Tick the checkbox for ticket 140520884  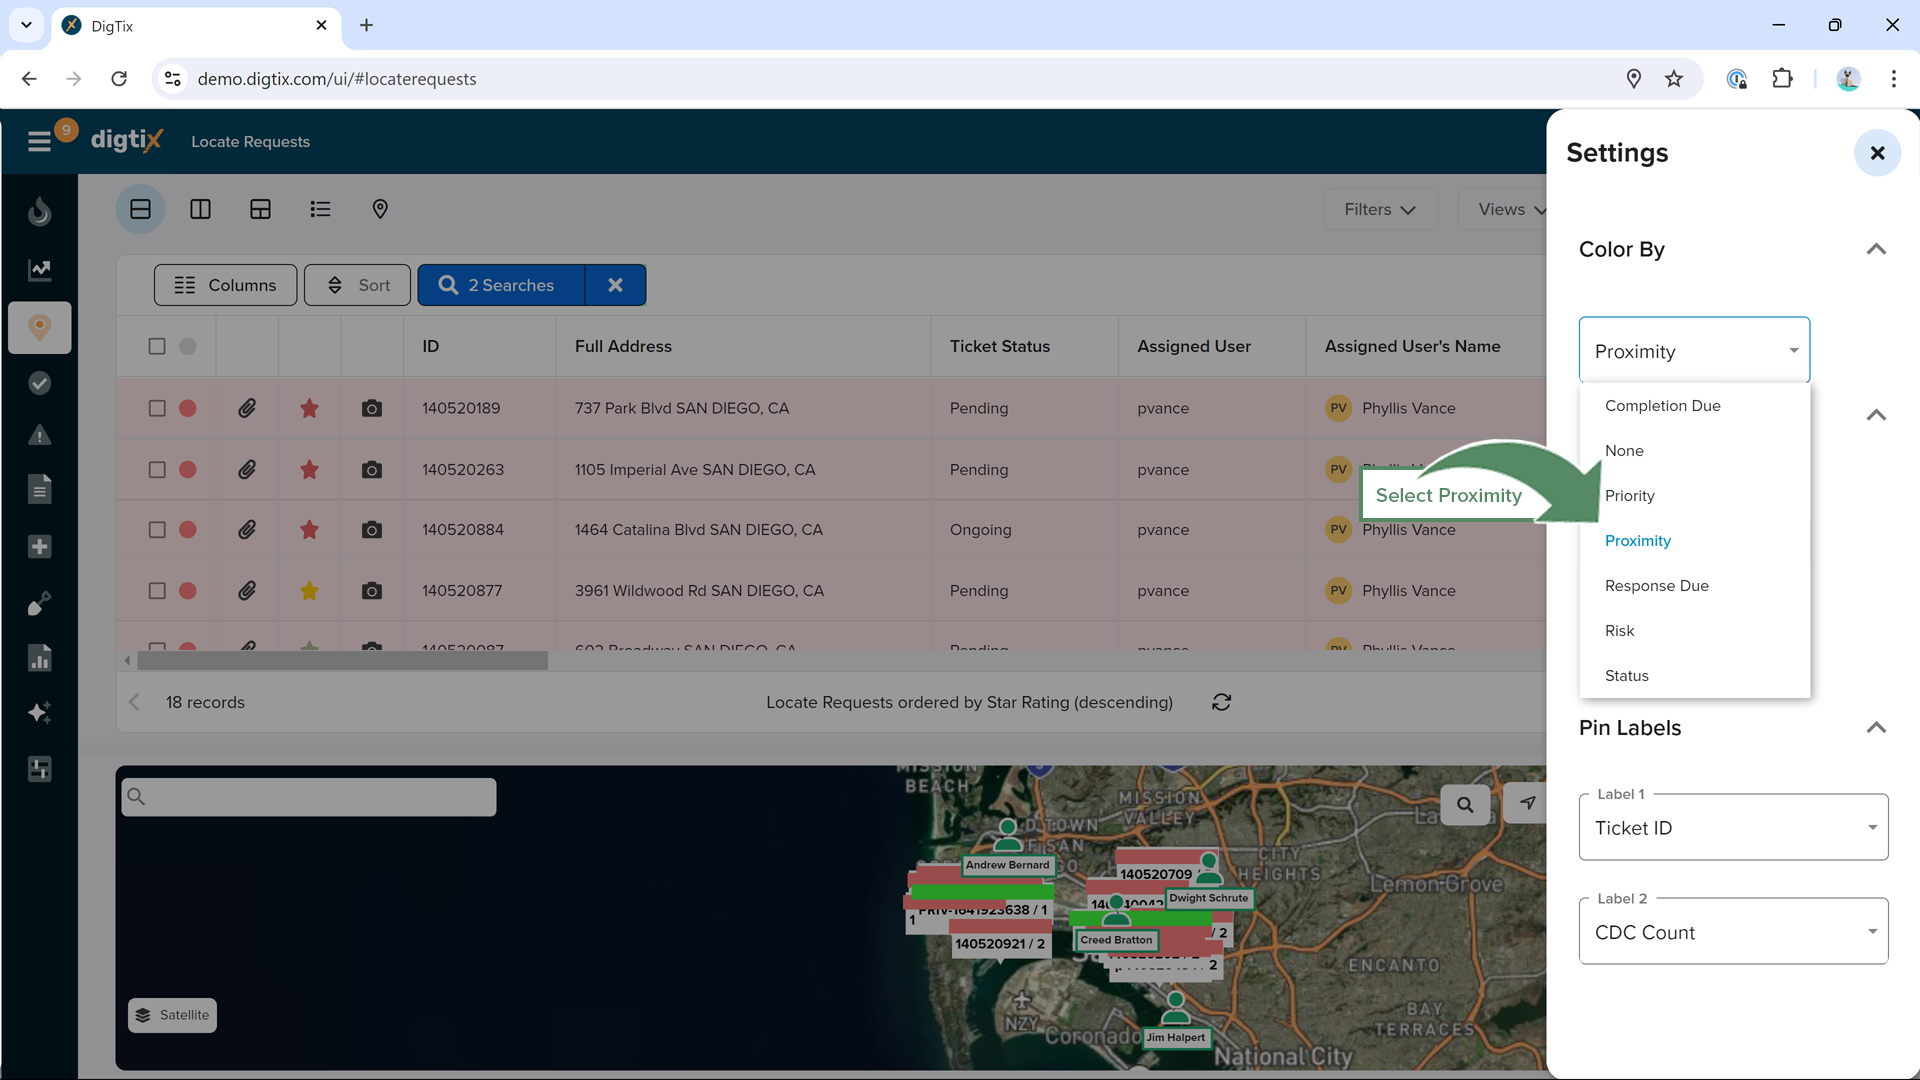(157, 530)
